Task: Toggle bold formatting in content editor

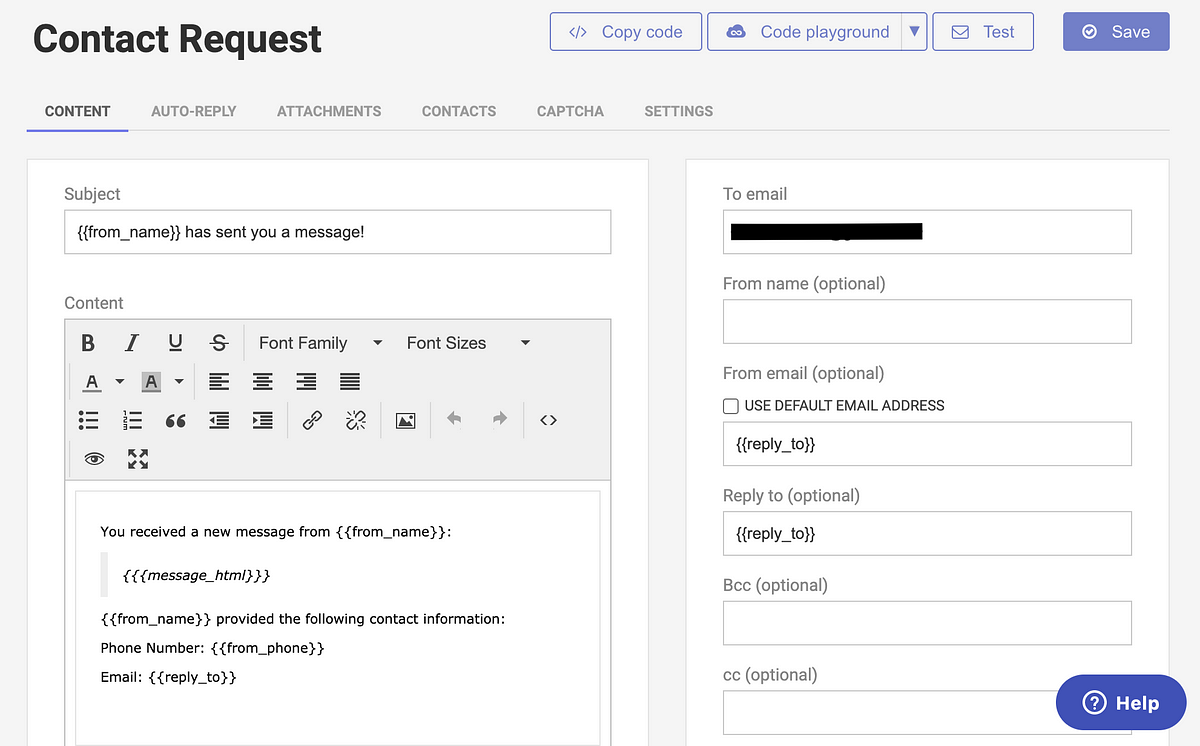Action: point(88,343)
